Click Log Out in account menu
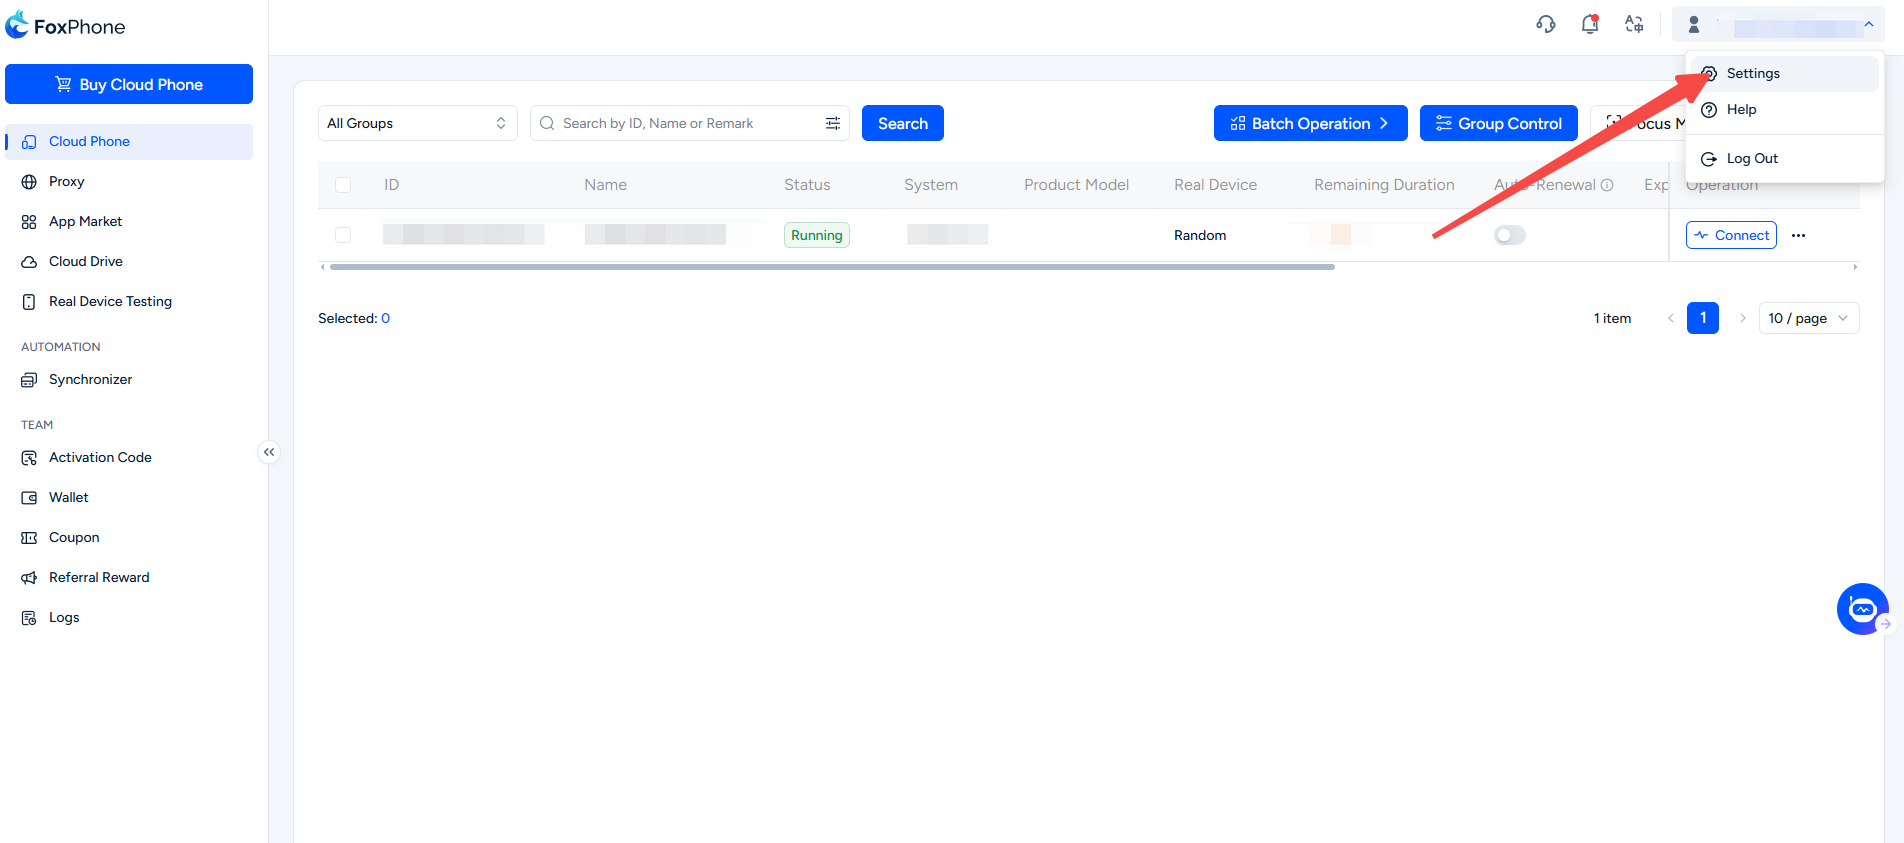 (x=1785, y=159)
